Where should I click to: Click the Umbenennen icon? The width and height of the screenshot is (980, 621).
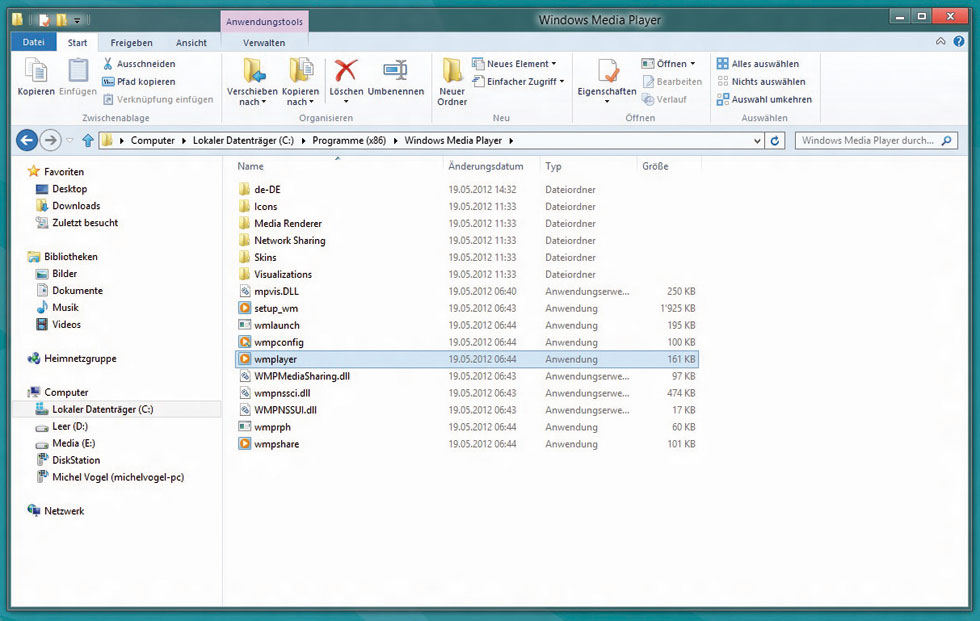click(x=395, y=71)
